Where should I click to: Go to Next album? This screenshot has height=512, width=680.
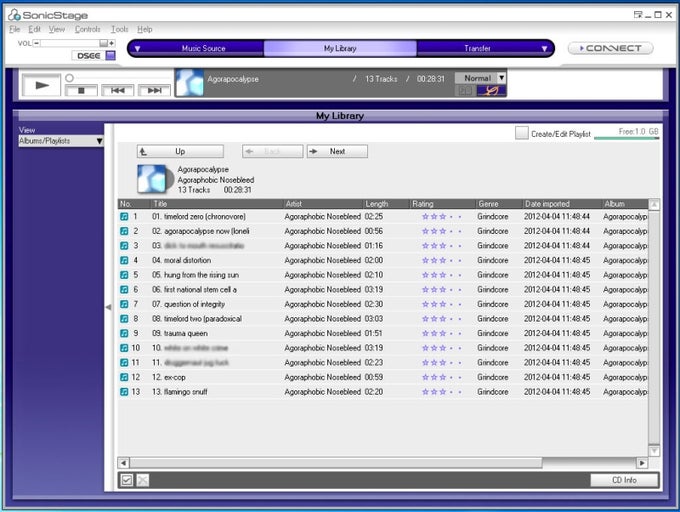point(337,151)
